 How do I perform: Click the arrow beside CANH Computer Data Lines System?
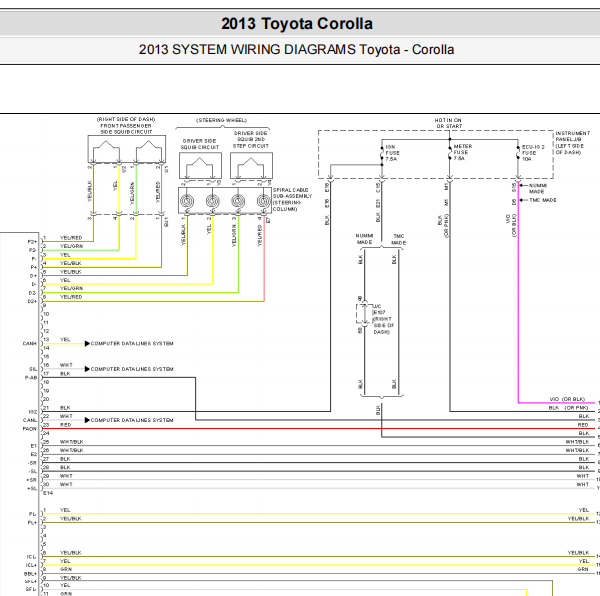(87, 344)
